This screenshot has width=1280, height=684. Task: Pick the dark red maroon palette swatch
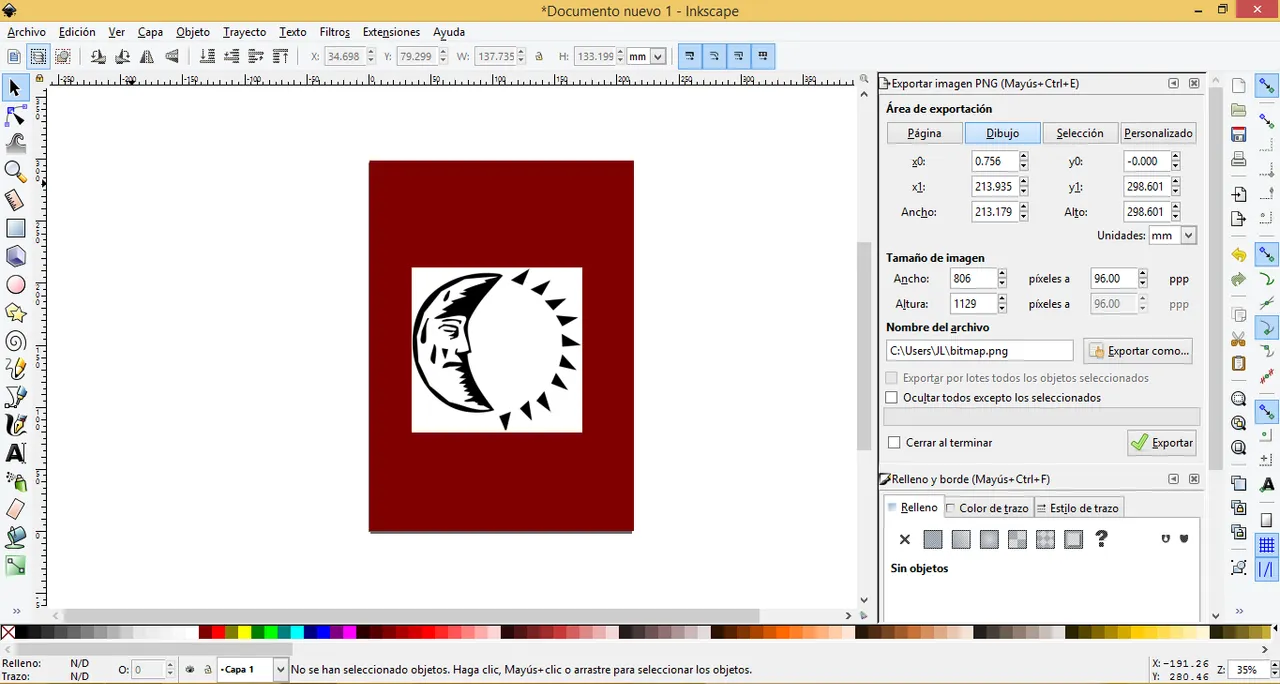point(205,632)
